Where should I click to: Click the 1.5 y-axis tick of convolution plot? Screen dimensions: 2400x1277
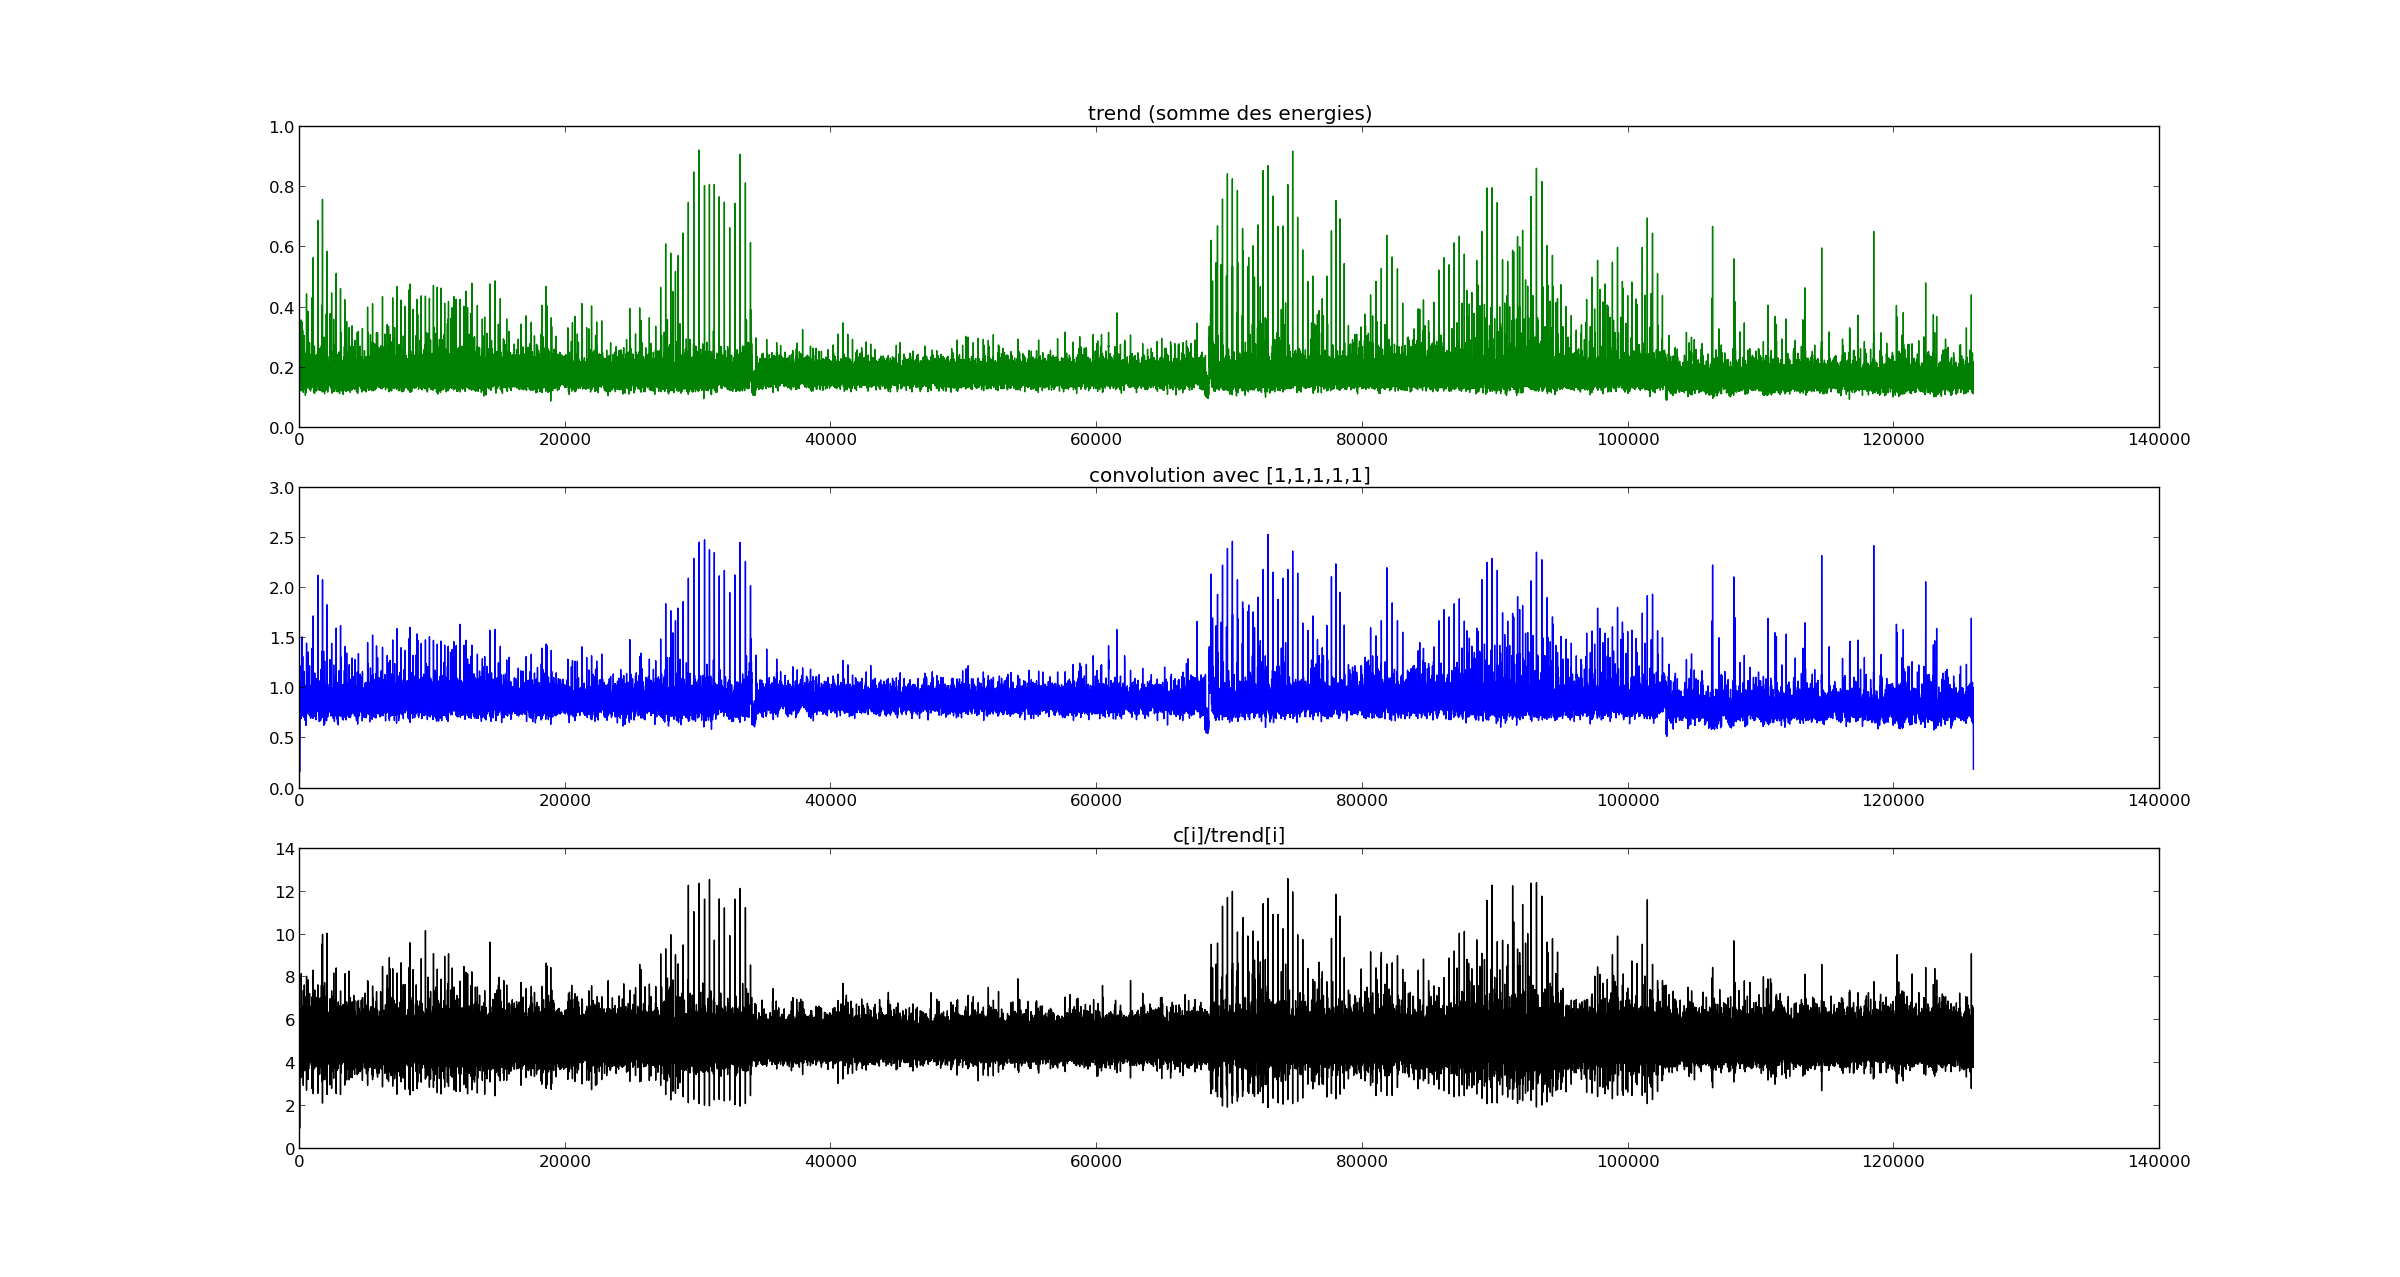point(281,638)
